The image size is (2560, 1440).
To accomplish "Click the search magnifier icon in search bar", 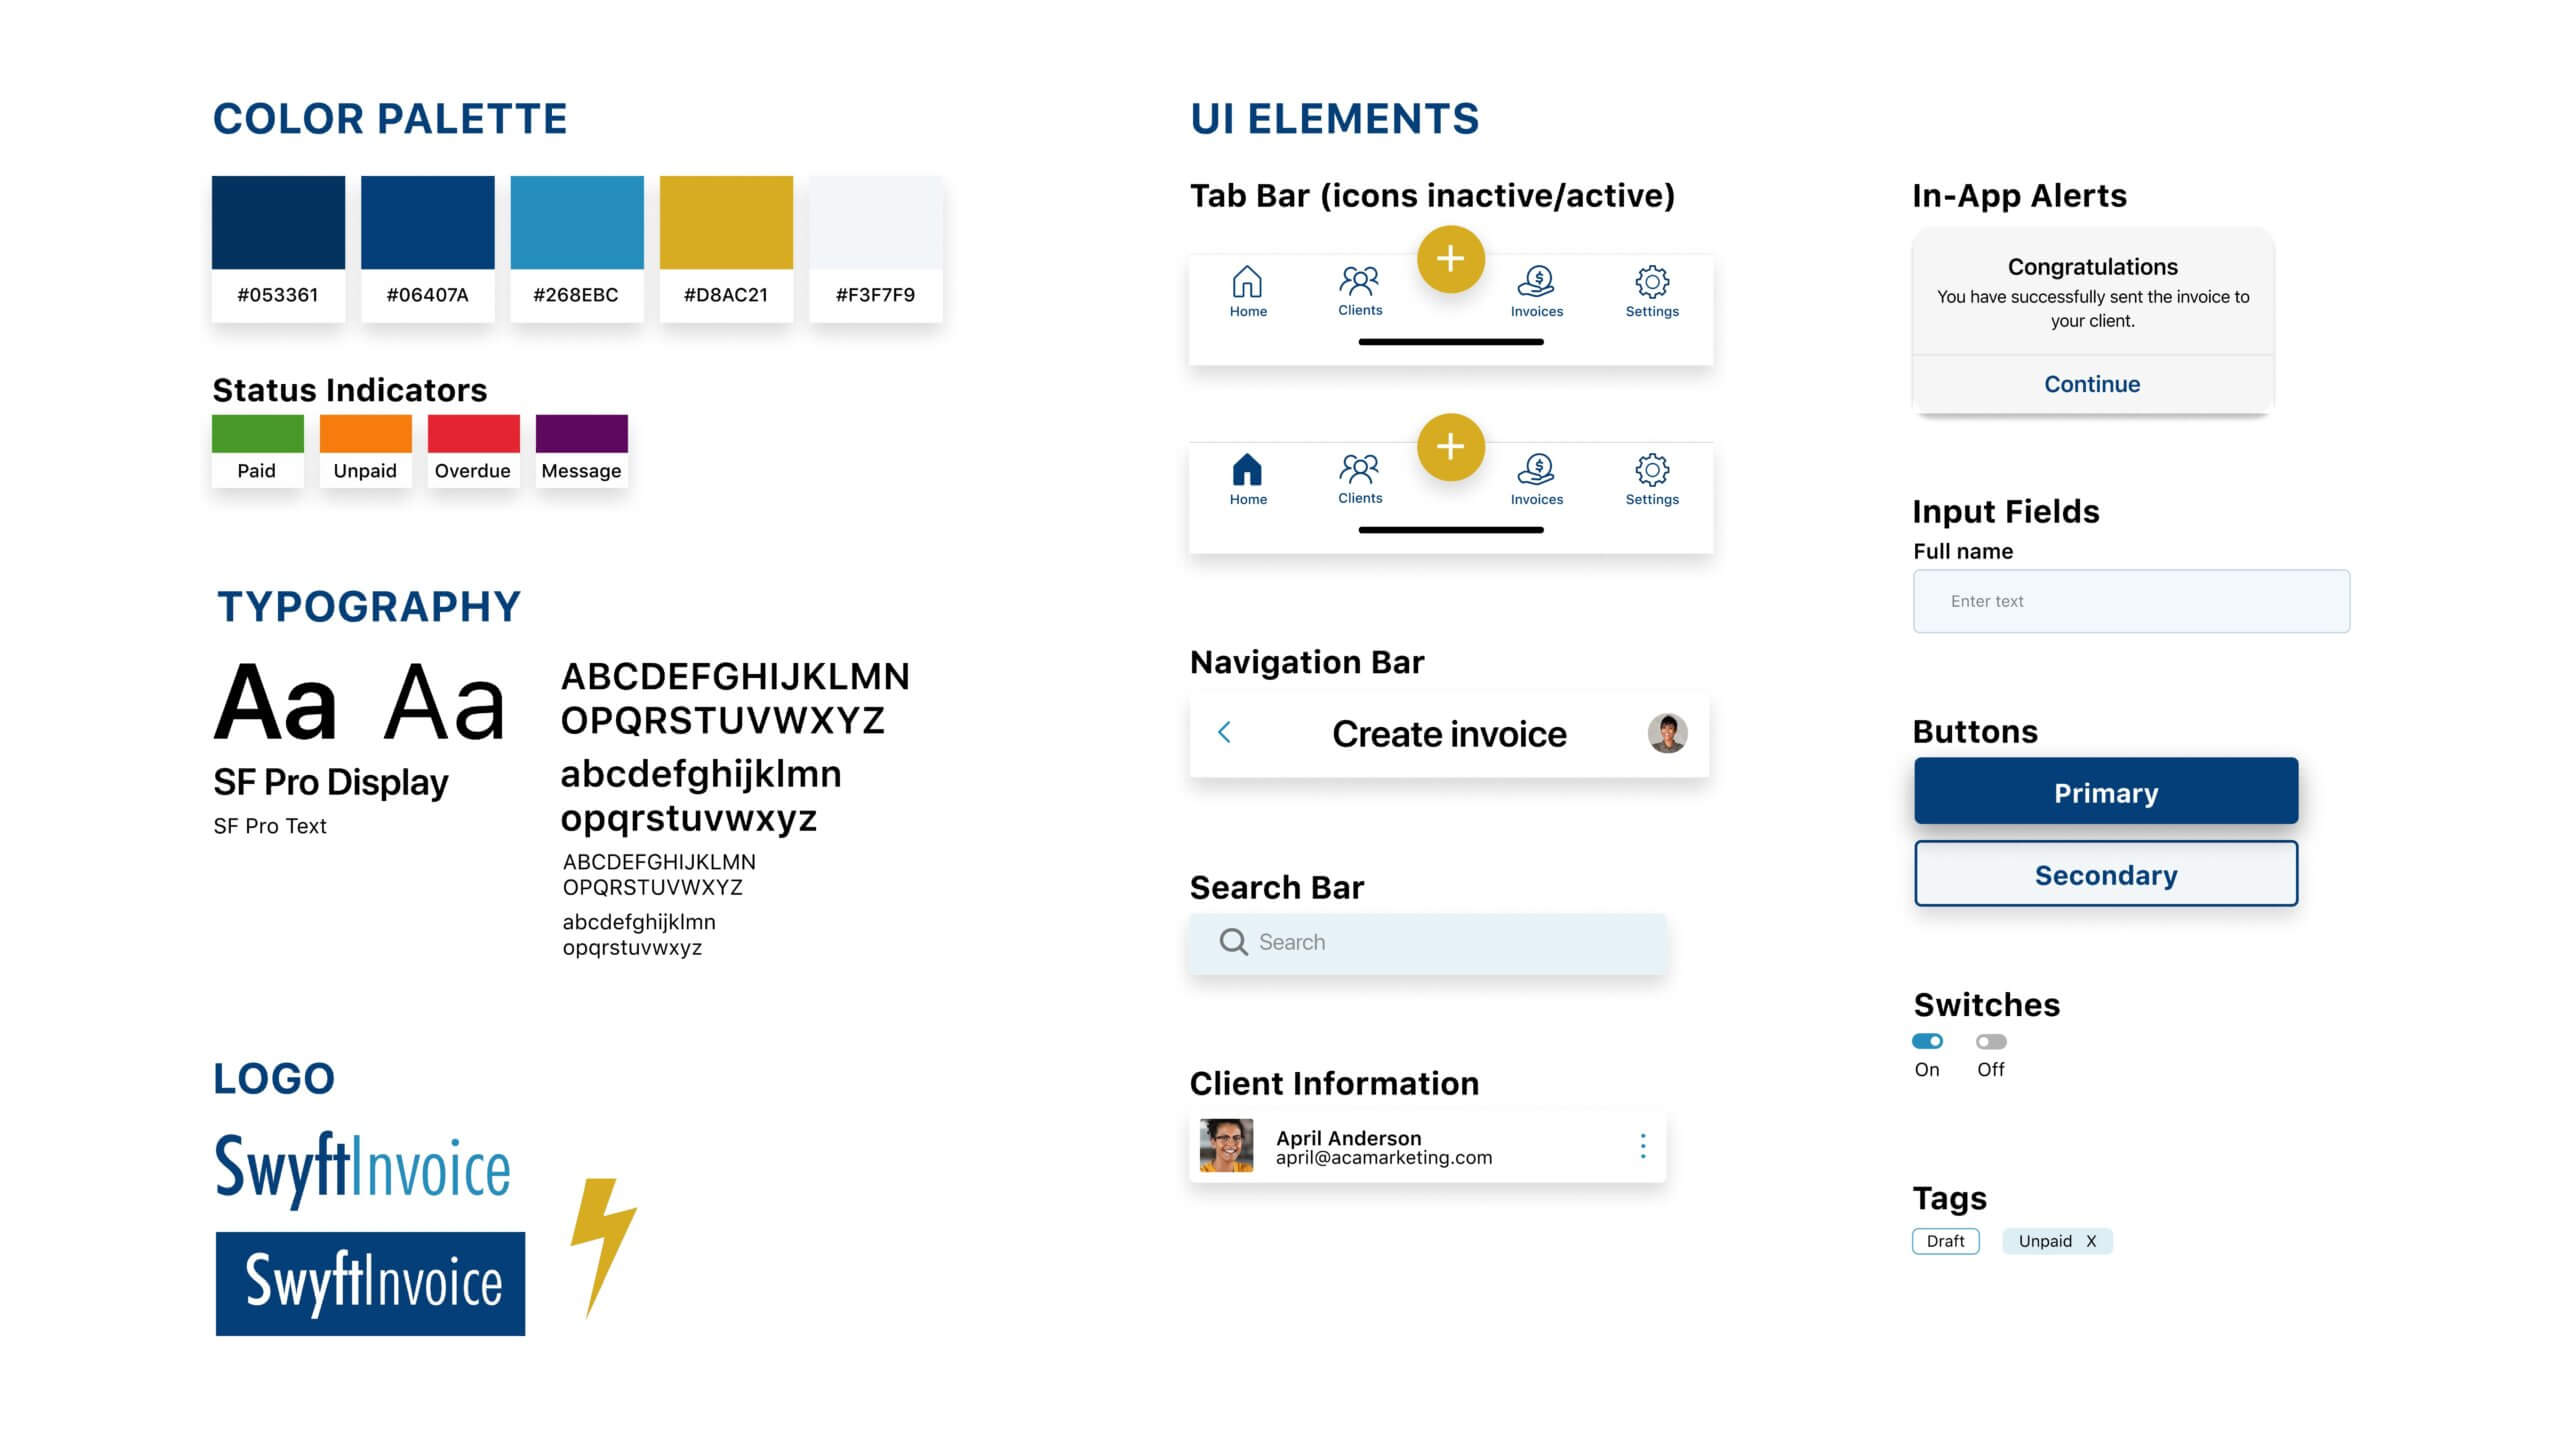I will click(1231, 941).
